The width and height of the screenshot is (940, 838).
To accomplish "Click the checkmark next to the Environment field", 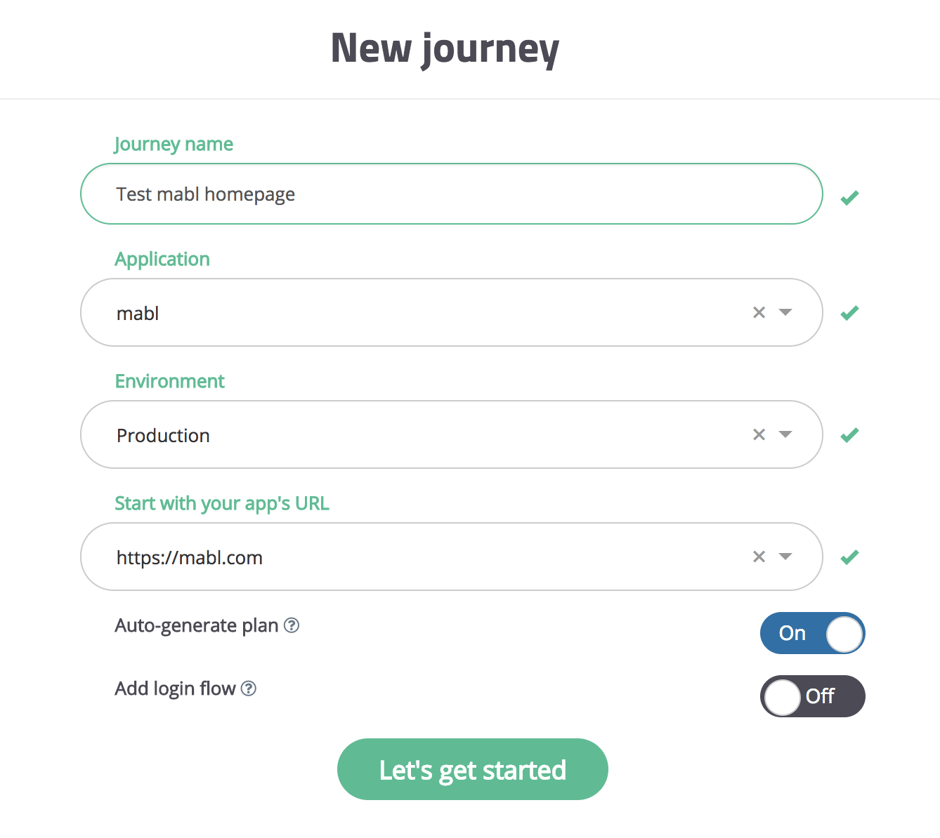I will [x=849, y=434].
